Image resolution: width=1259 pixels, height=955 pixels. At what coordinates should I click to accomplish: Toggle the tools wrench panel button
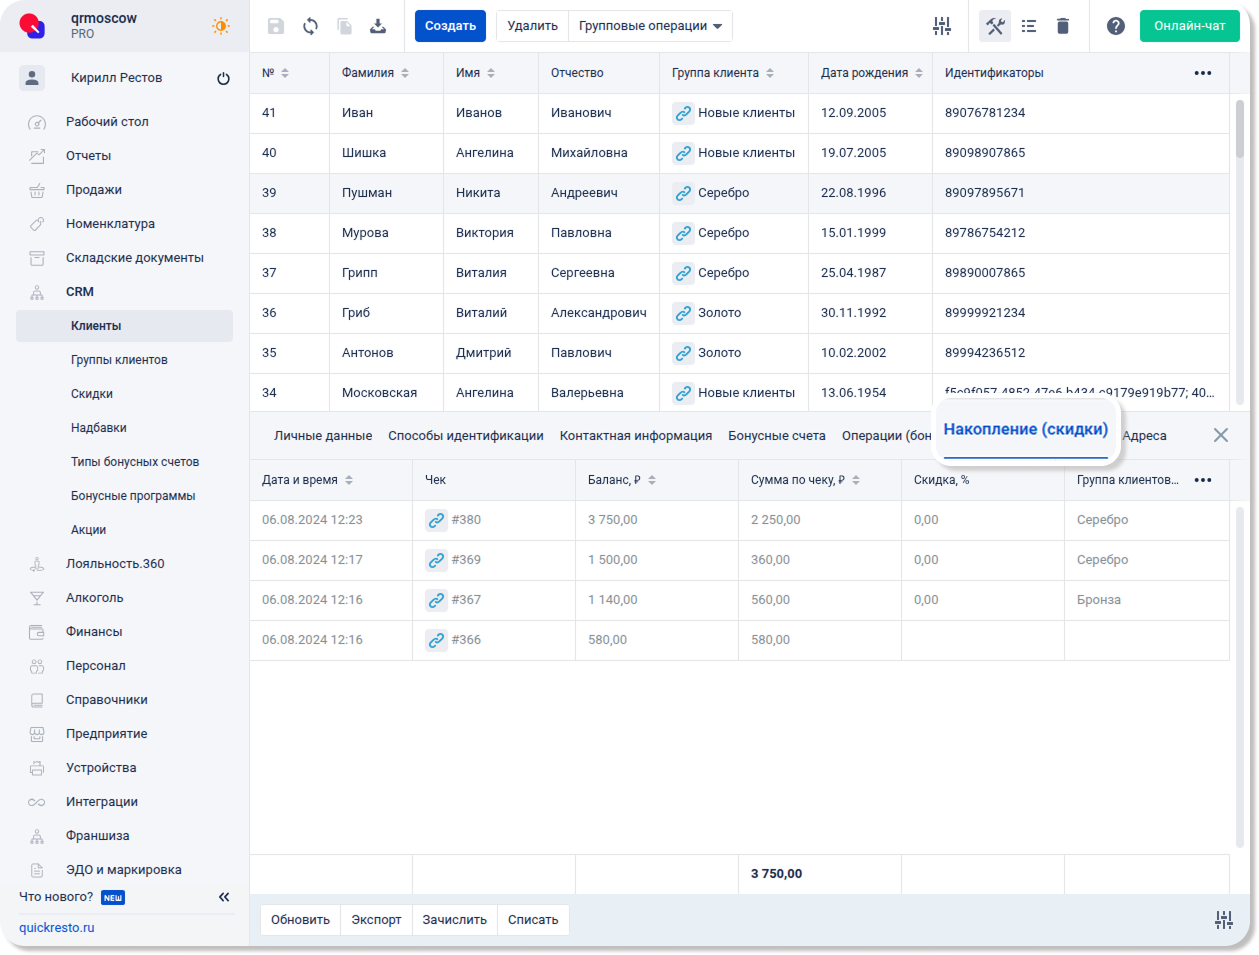(x=995, y=26)
